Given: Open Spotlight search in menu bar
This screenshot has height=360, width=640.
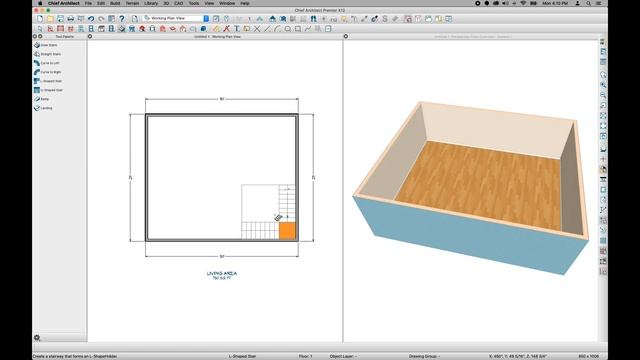Looking at the screenshot, I should coord(588,3).
